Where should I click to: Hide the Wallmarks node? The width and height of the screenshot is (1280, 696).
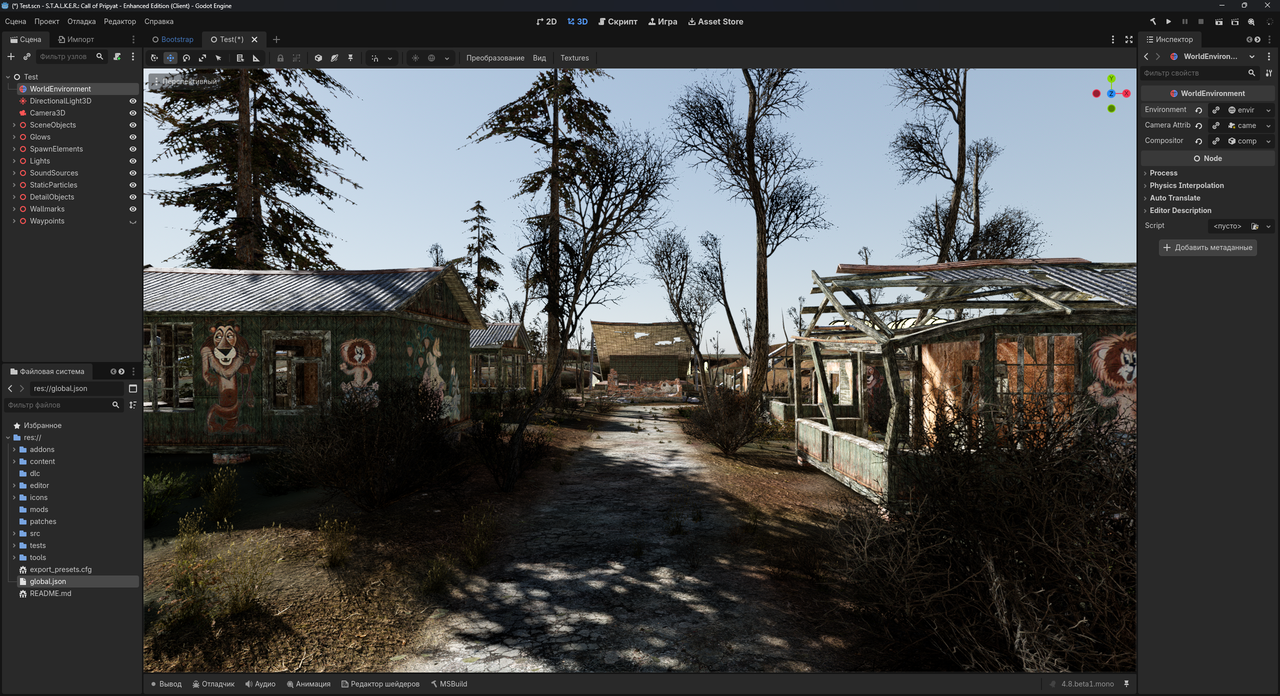click(x=133, y=209)
